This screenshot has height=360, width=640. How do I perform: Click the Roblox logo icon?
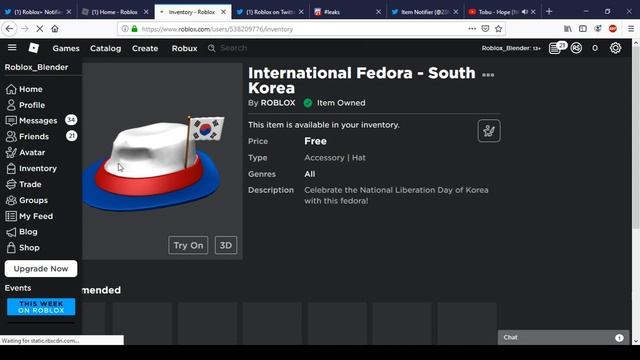pos(33,48)
